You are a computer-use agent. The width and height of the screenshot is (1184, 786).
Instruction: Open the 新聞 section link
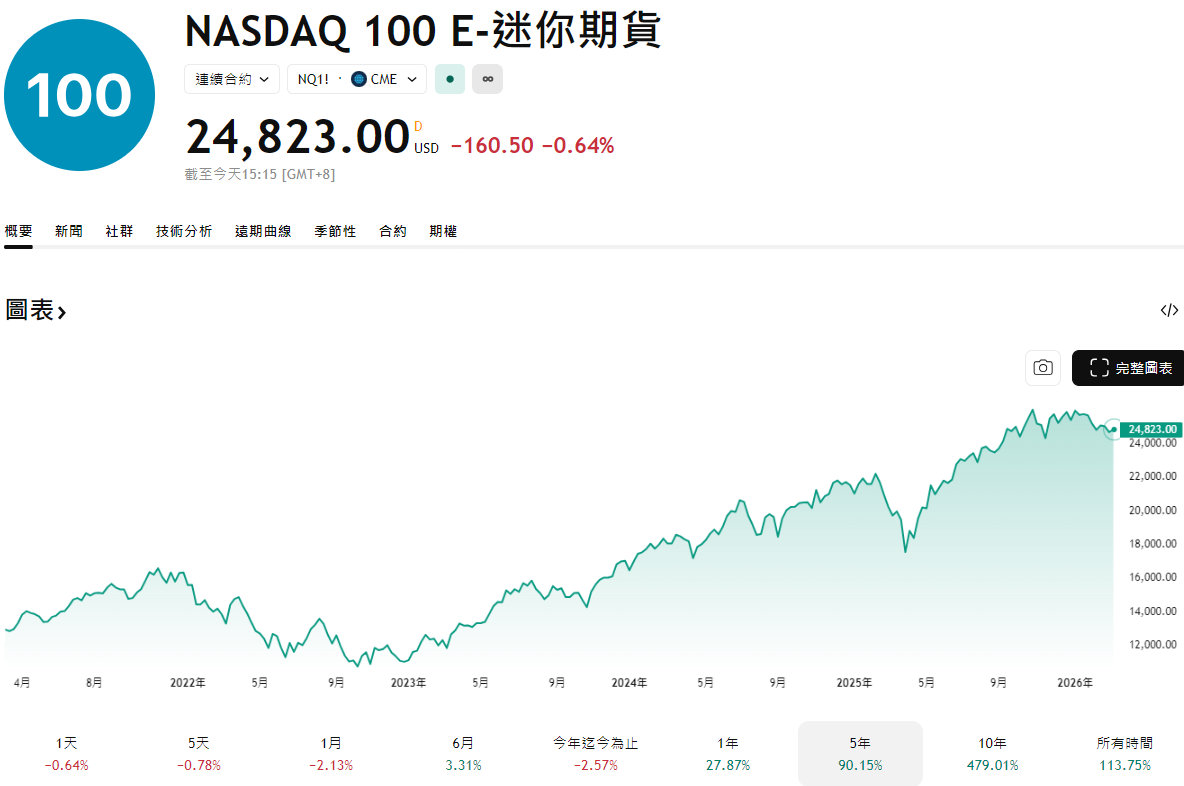67,230
